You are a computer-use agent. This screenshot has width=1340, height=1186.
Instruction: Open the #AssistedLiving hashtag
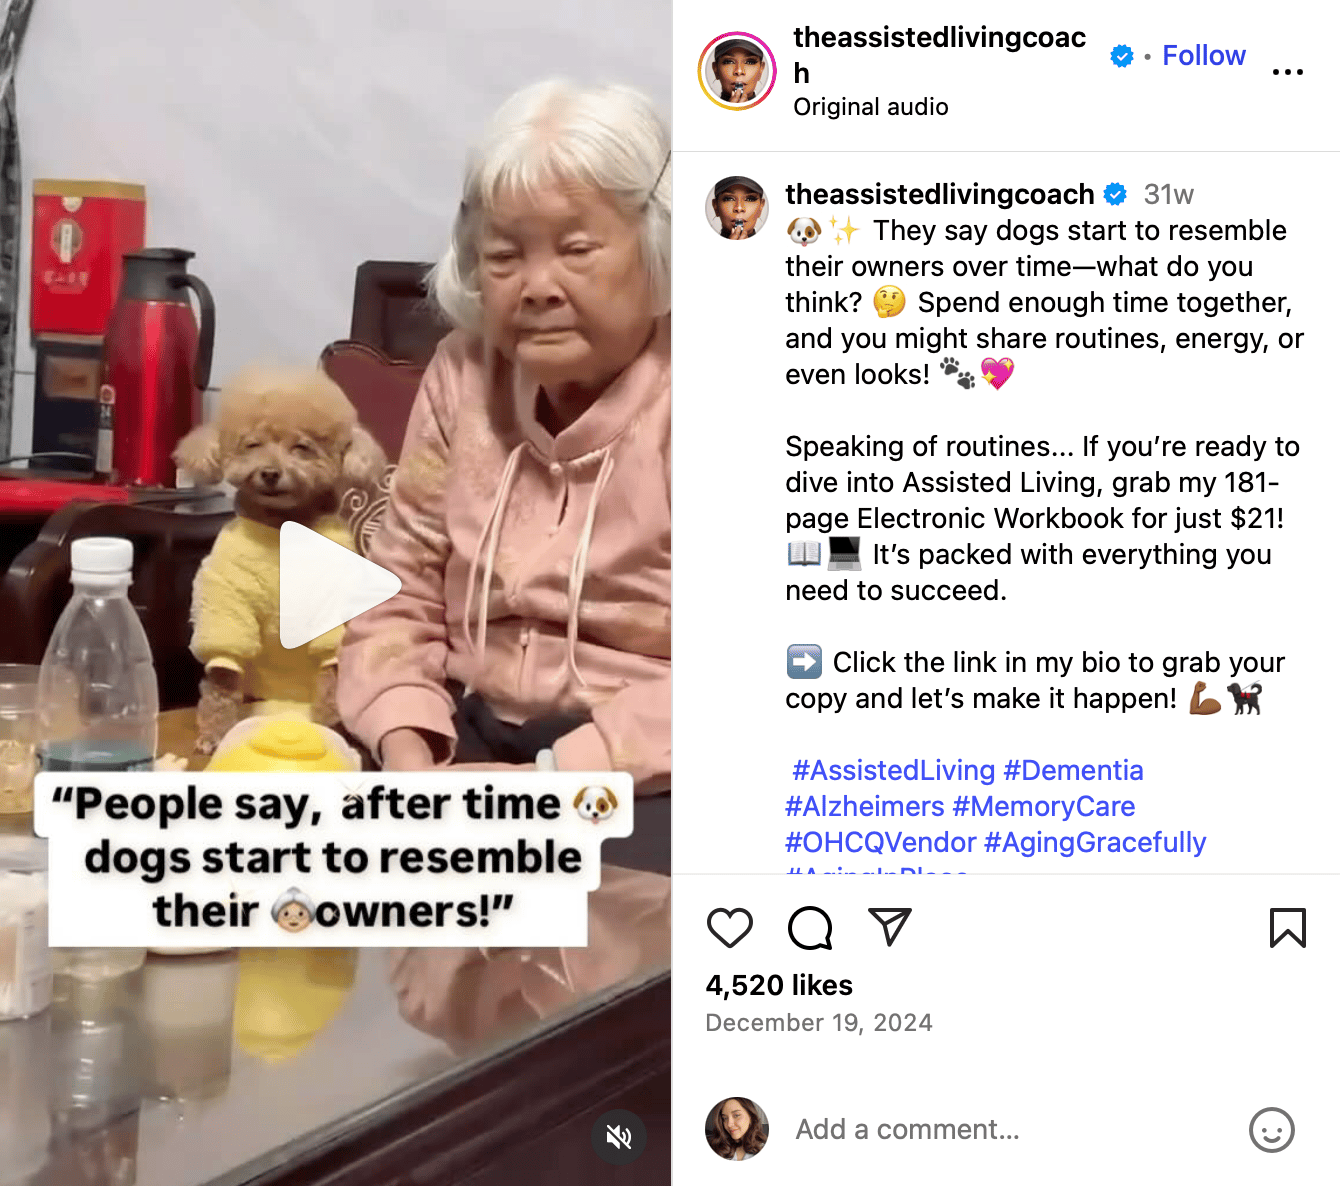(894, 770)
